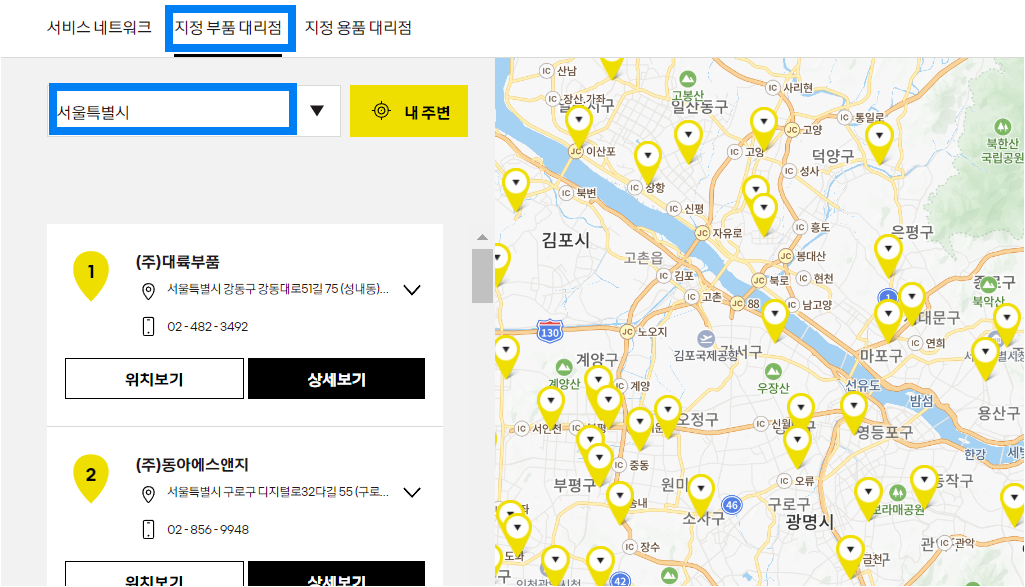Click numbered pin 1 for 대륙부품
Viewport: 1025px width, 587px height.
pos(91,275)
